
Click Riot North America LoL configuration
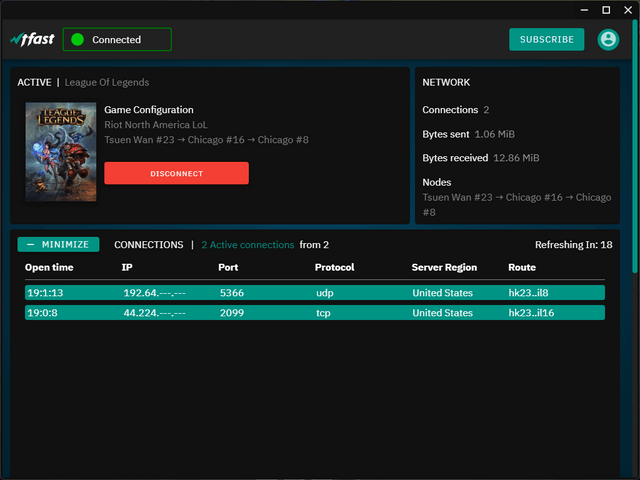pos(156,124)
